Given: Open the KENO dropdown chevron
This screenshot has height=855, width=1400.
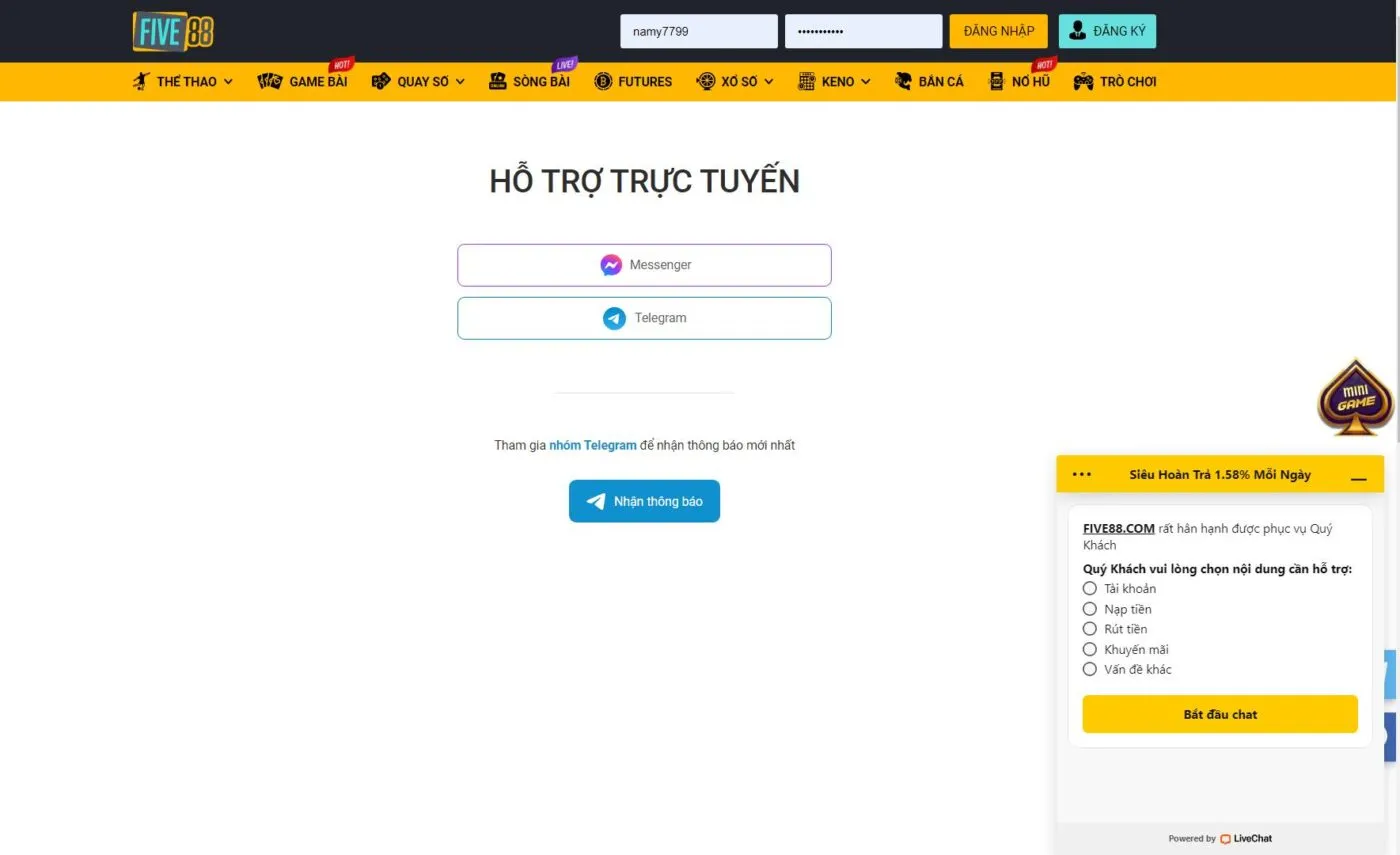Looking at the screenshot, I should 866,81.
